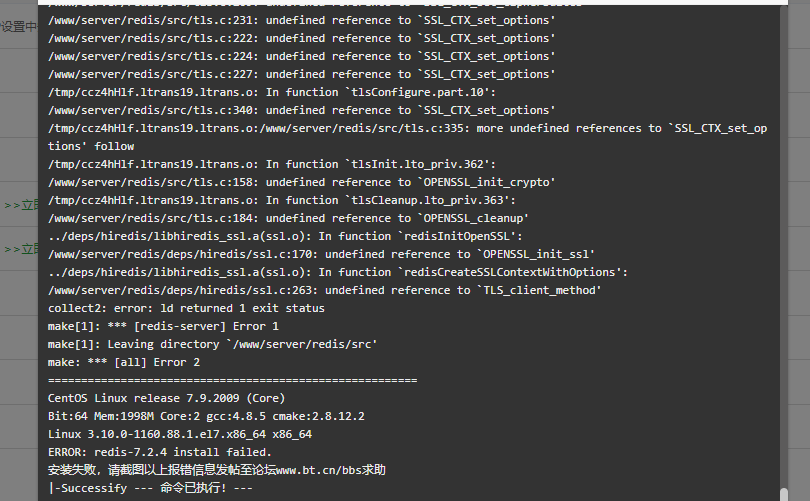Click the 'OPENSSL_cleanup' undefined reference line
The height and width of the screenshot is (501, 810).
click(288, 218)
